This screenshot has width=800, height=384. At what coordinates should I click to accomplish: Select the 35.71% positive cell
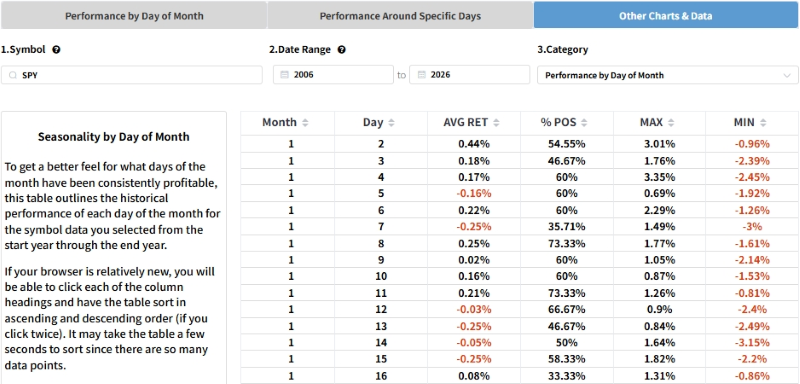567,226
